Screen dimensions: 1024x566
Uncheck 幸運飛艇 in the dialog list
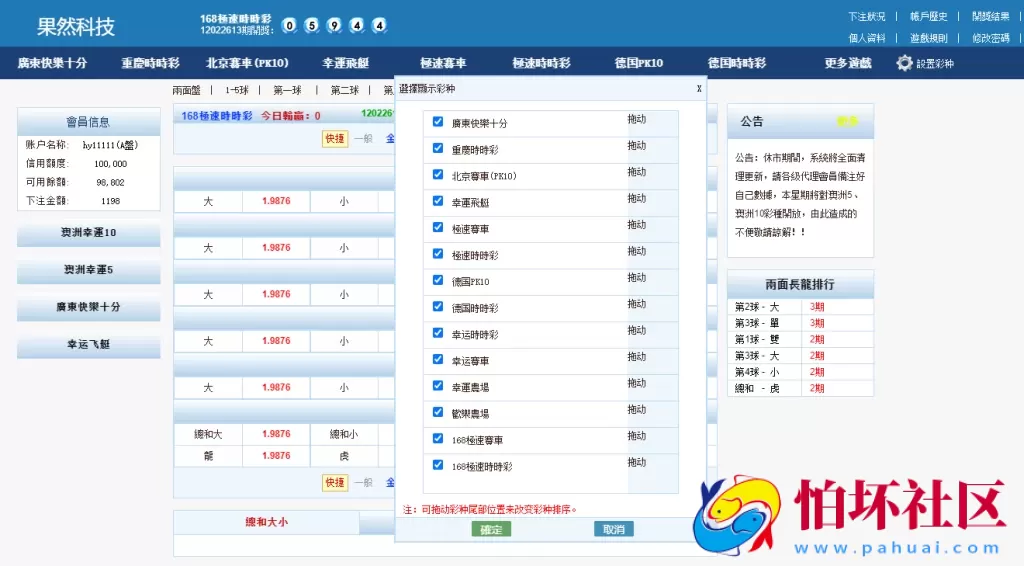438,201
